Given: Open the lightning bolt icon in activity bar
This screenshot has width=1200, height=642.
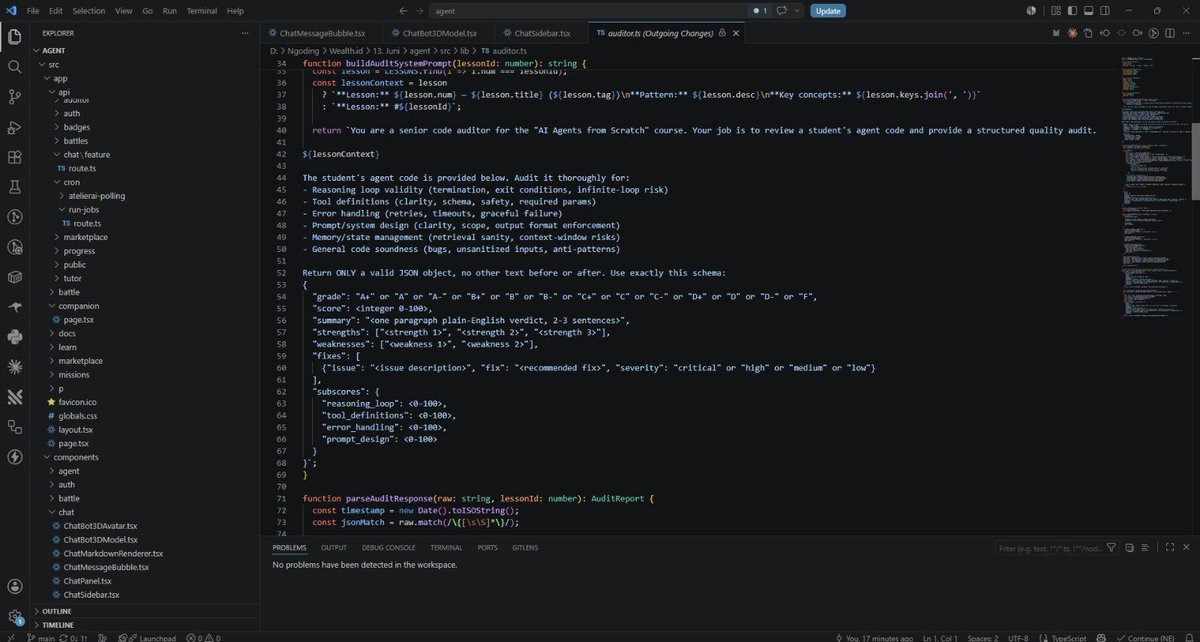Looking at the screenshot, I should pos(15,457).
